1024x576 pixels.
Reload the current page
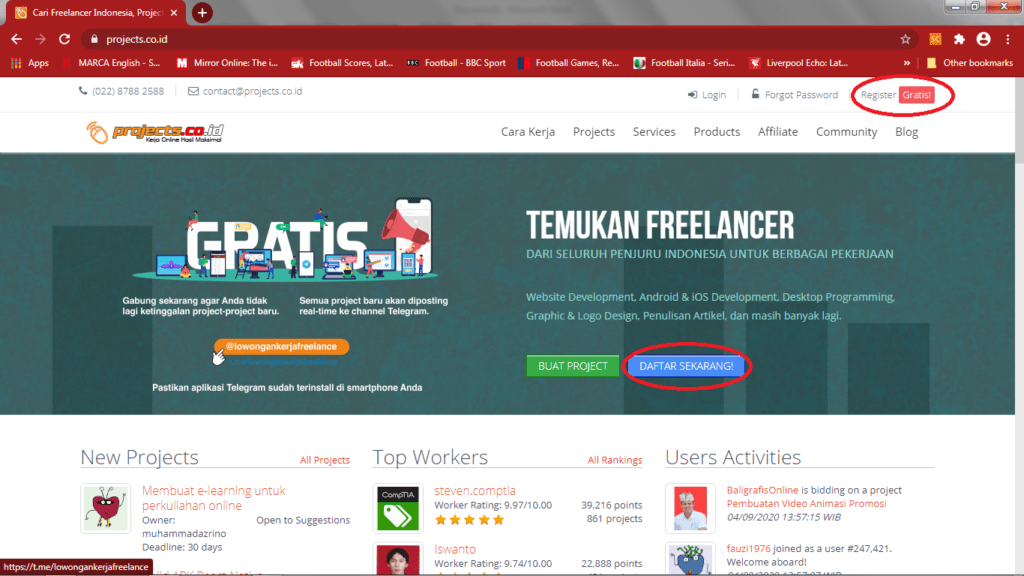pyautogui.click(x=64, y=38)
